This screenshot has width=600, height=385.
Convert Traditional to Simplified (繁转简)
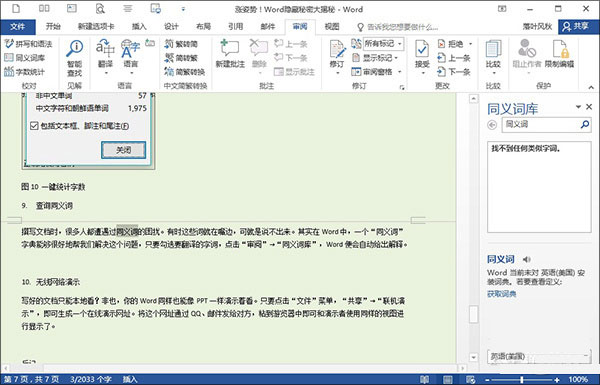pos(181,44)
